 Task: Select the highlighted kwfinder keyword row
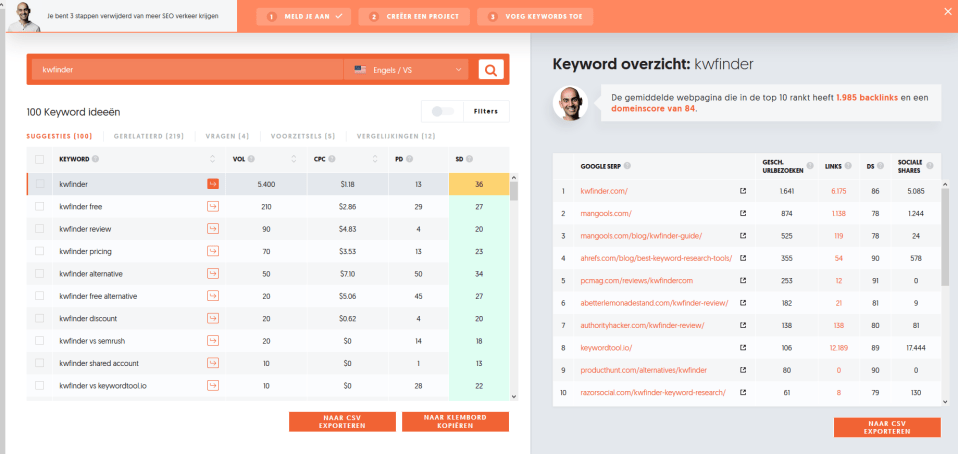click(269, 184)
